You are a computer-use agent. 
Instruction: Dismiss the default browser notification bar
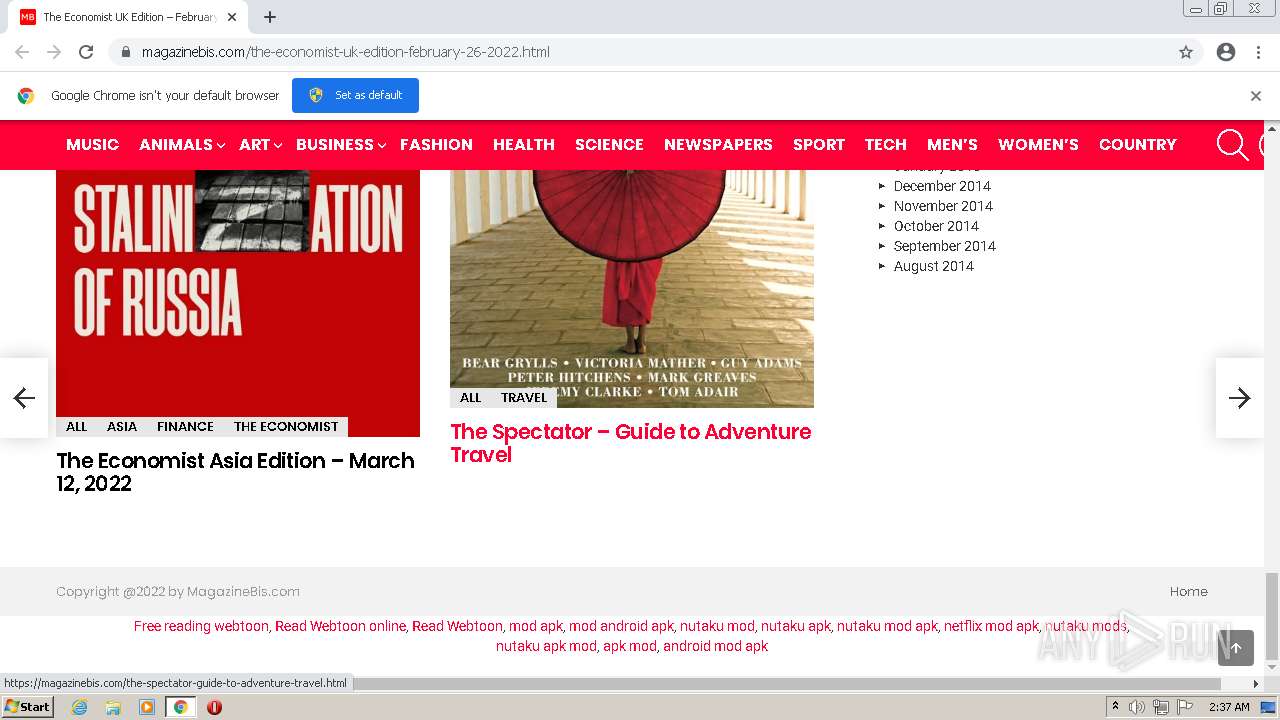[x=1255, y=96]
